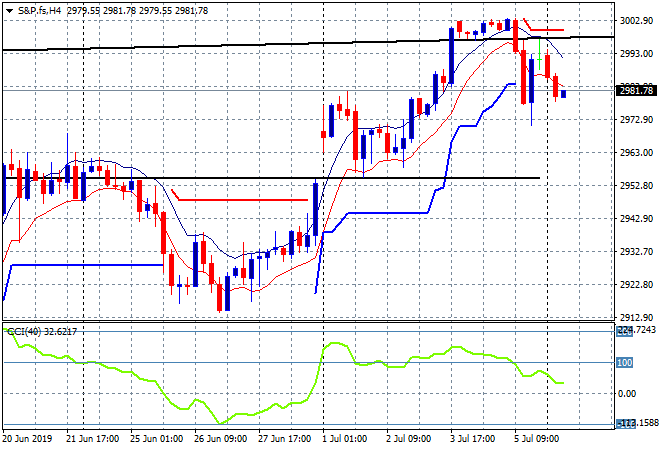Screen dimensions: 660x450
Task: Click the 2963.00 price axis label
Action: click(636, 152)
